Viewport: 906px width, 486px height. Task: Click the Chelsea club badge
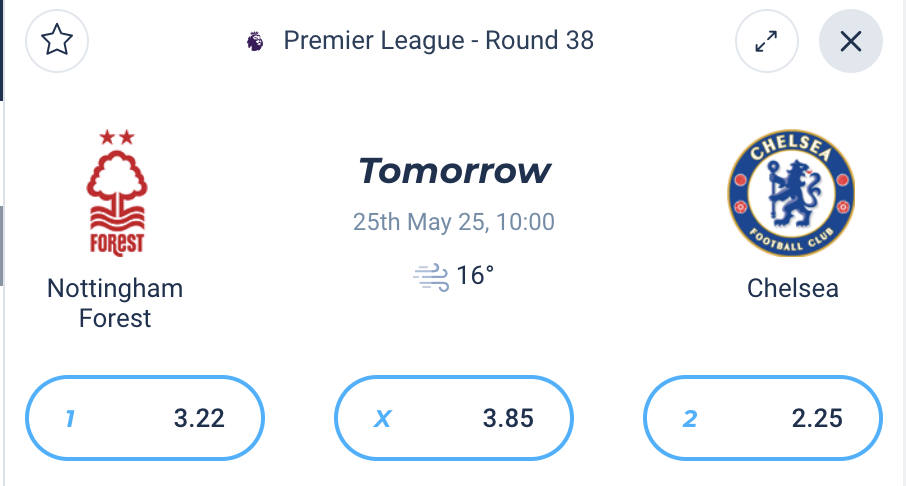coord(791,193)
